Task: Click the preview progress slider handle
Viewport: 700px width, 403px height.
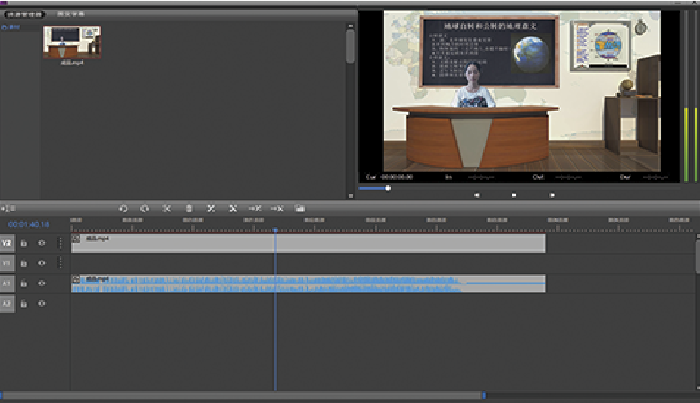Action: pyautogui.click(x=388, y=187)
